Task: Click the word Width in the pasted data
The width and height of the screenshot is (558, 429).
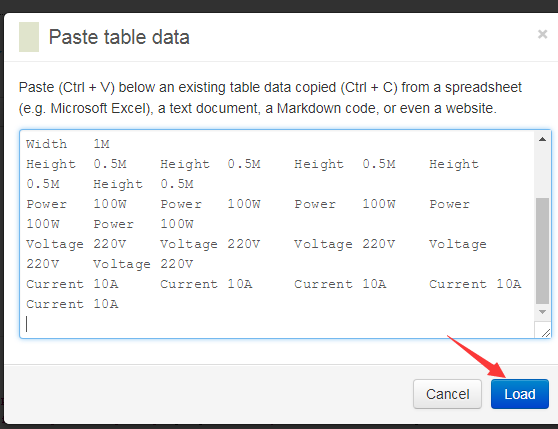Action: click(46, 144)
